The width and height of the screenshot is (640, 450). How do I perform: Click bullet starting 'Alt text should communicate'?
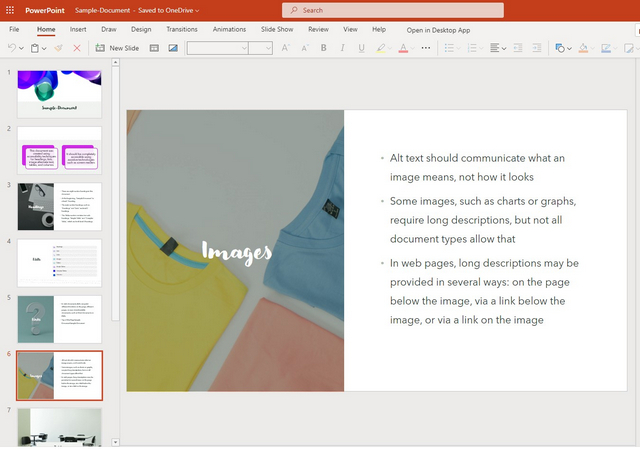click(477, 167)
